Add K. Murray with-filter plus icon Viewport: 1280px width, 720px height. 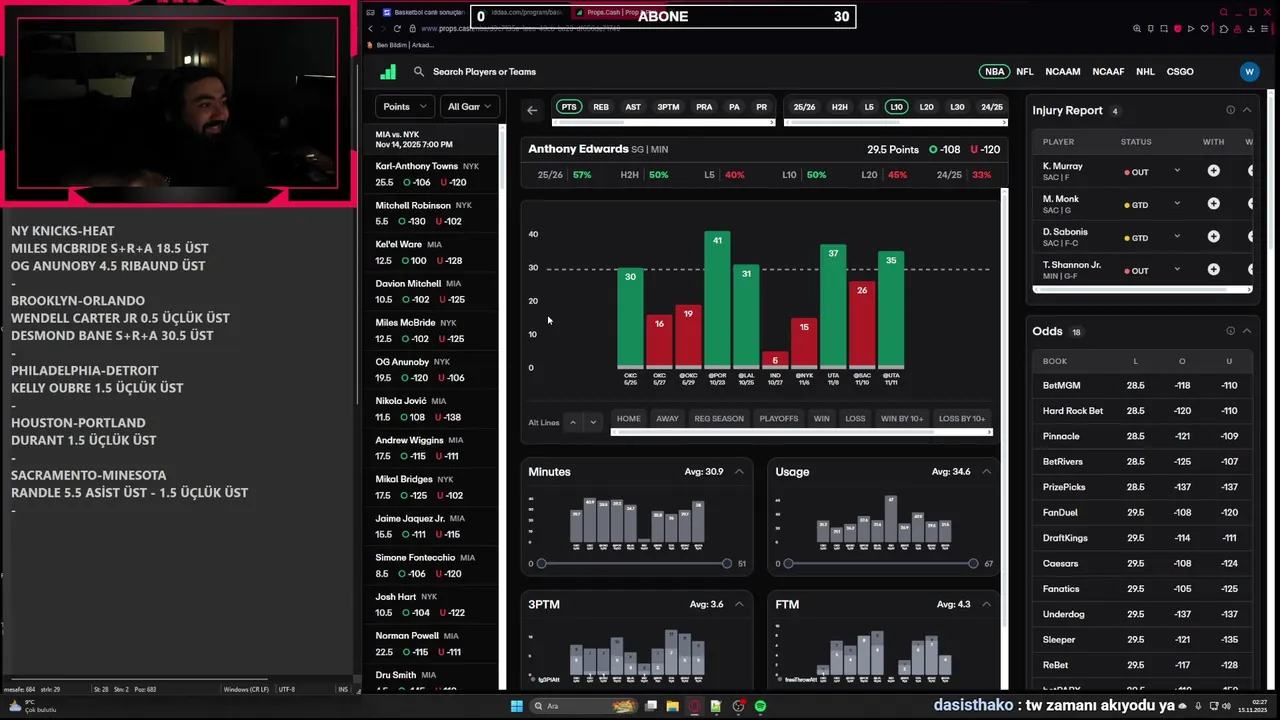(x=1213, y=171)
